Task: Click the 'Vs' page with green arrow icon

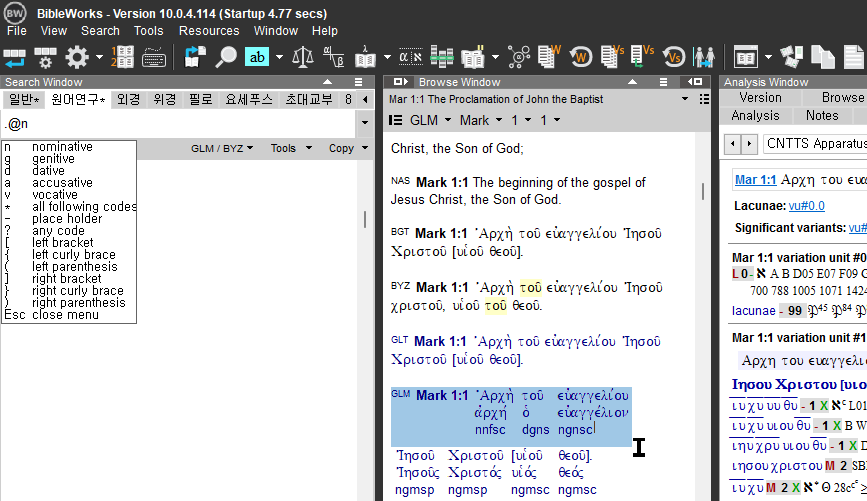Action: point(643,56)
